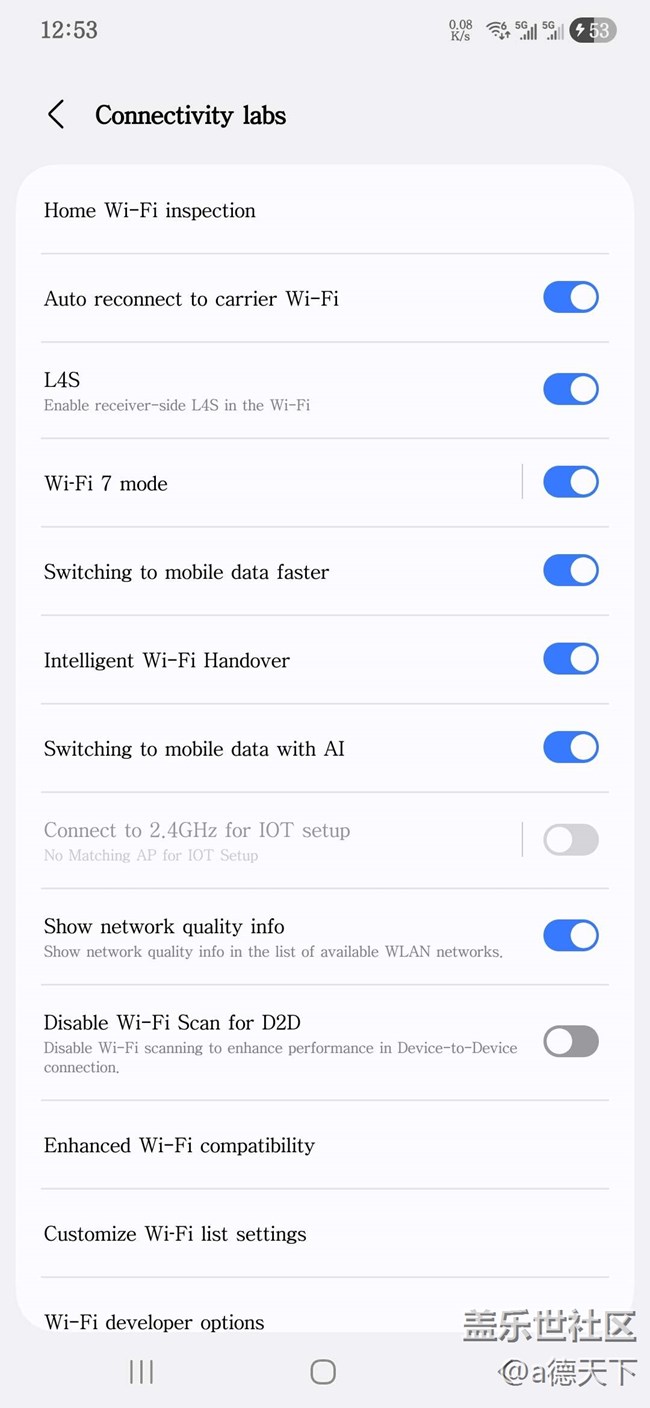Turn off Wi-Fi 7 mode switch

click(570, 482)
